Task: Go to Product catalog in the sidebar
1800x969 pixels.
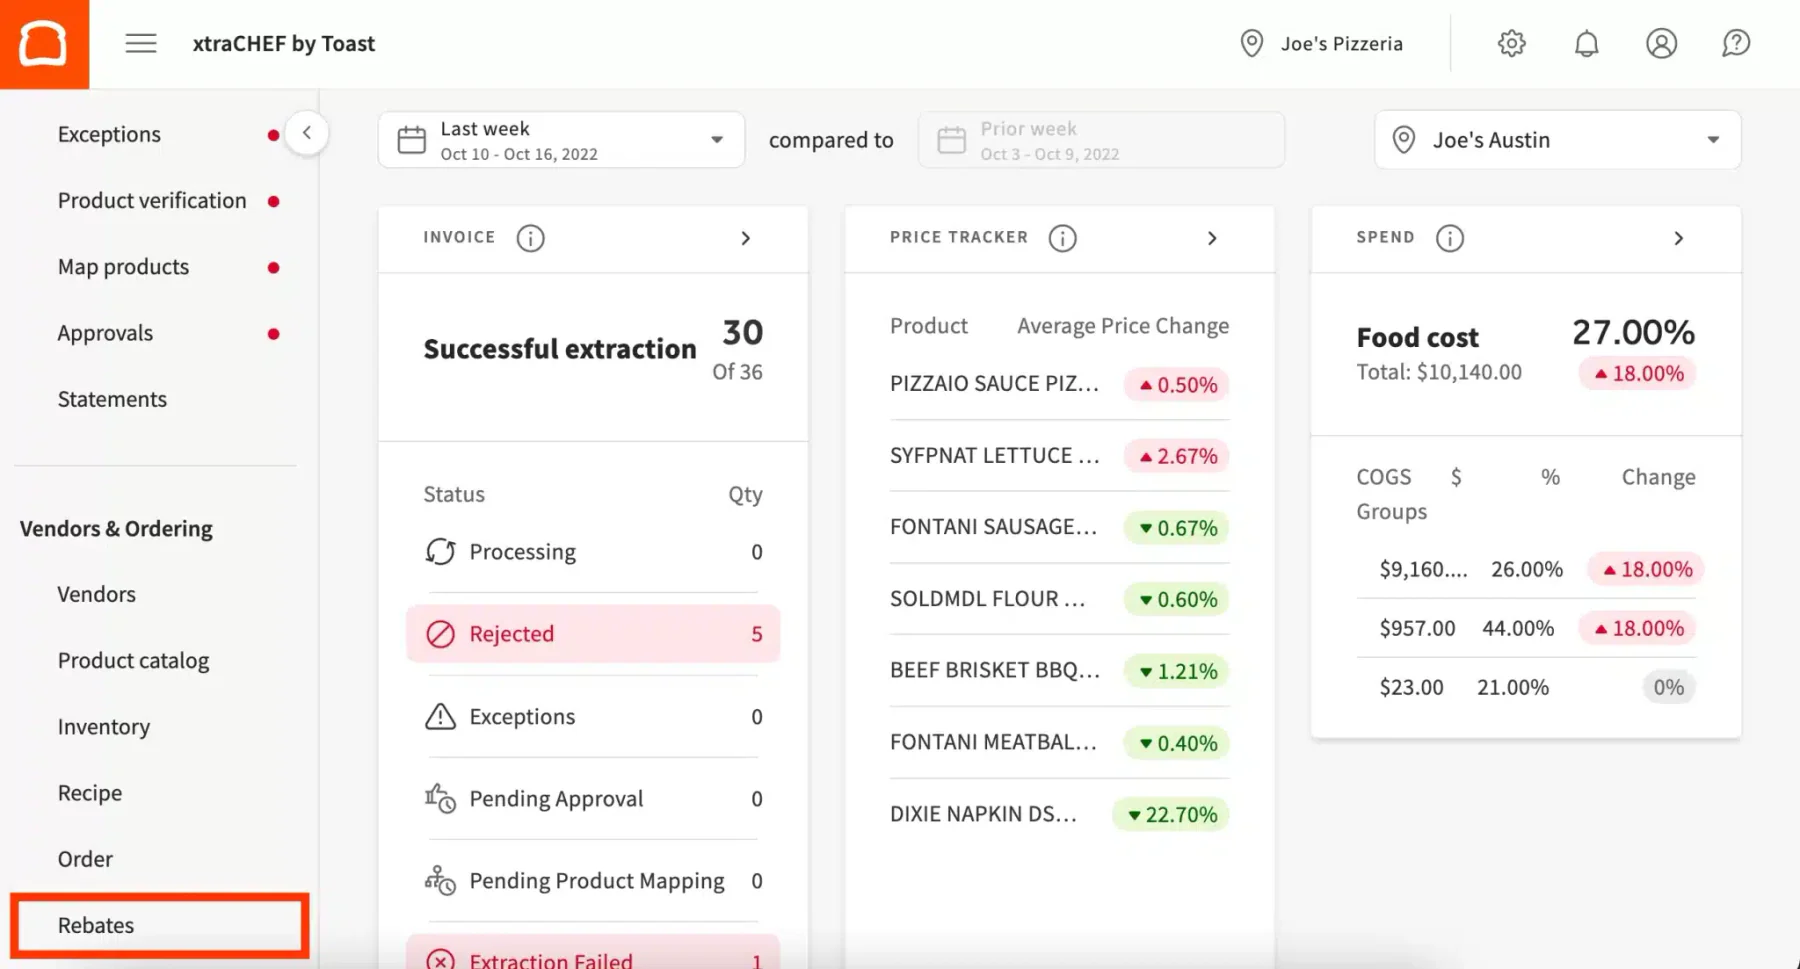Action: tap(133, 660)
